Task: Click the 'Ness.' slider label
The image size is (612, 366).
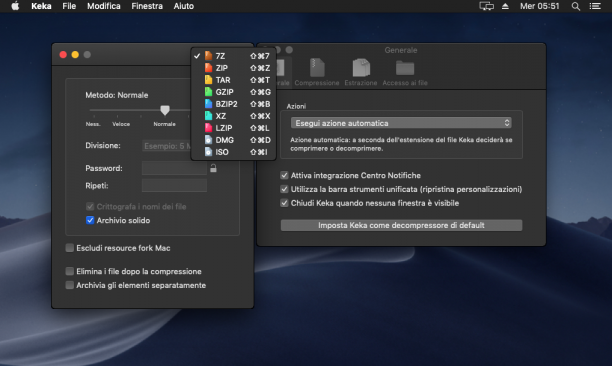Action: click(93, 124)
